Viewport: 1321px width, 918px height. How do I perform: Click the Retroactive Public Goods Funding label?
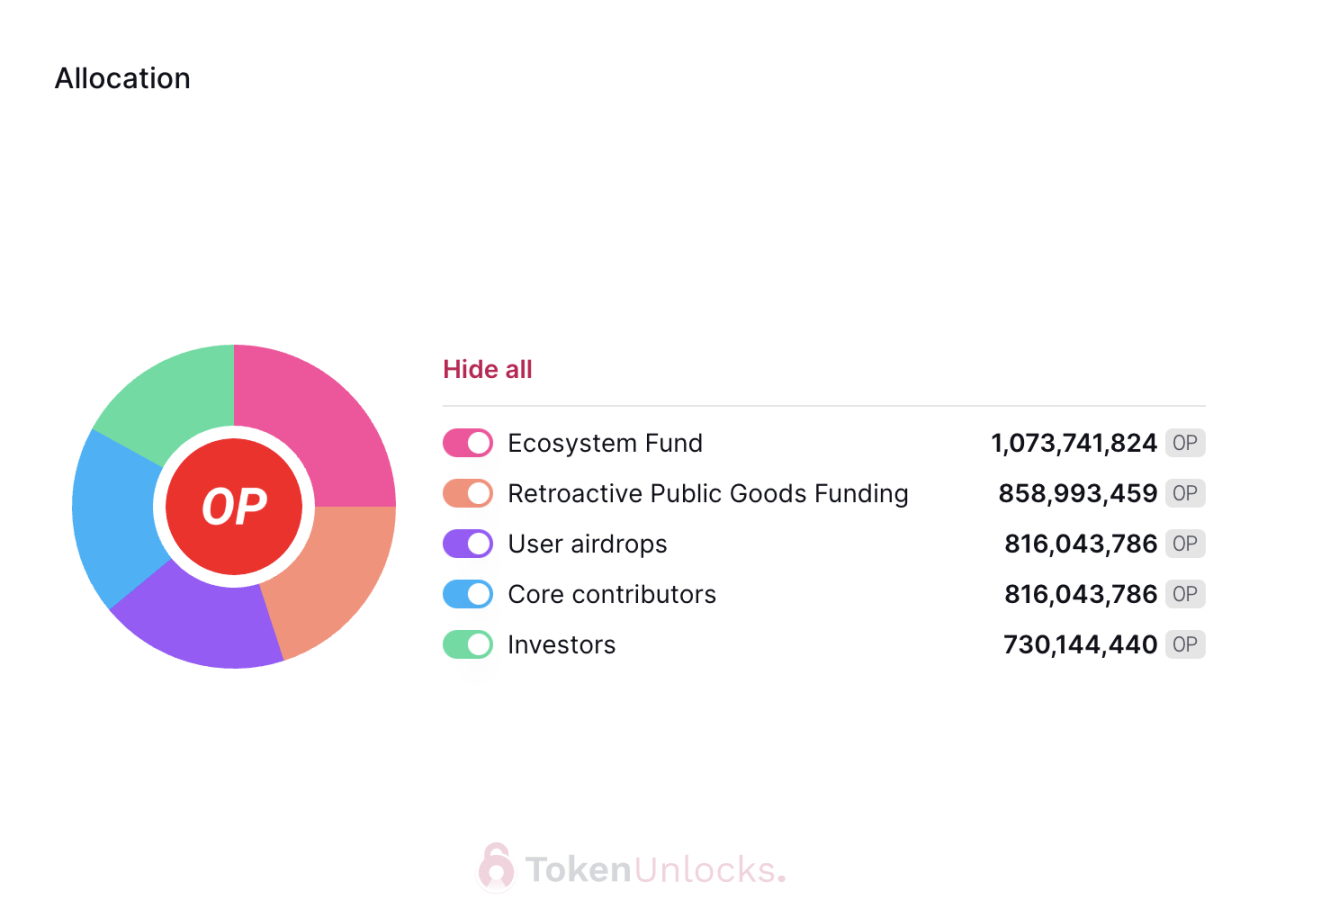click(x=708, y=493)
